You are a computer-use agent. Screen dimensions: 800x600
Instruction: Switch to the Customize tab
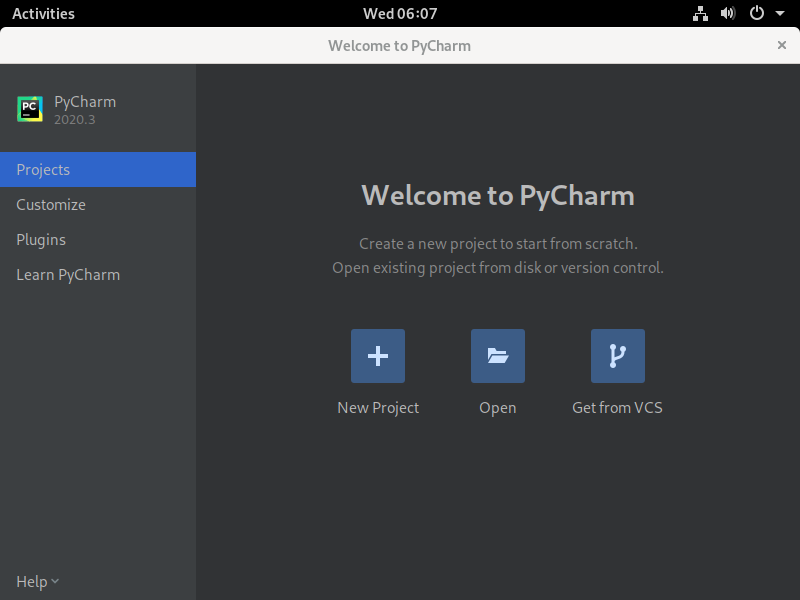pos(98,205)
